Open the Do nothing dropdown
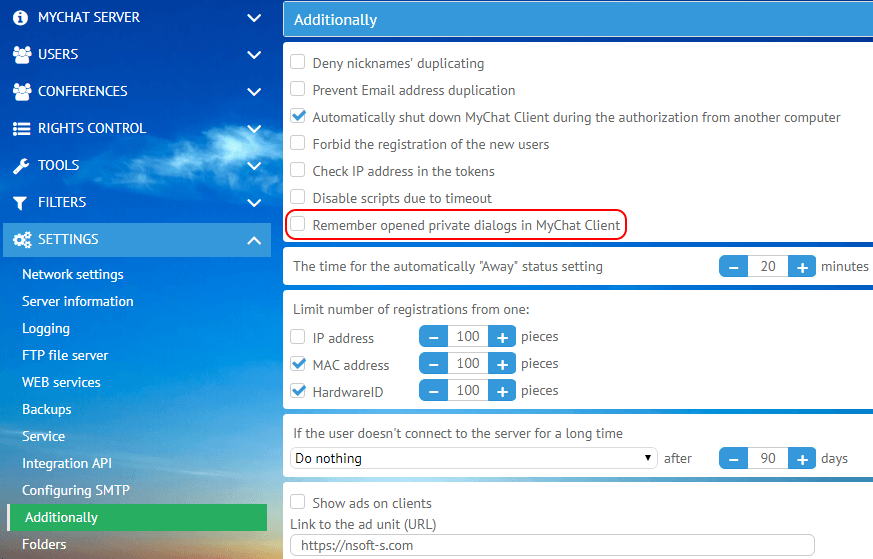 474,458
